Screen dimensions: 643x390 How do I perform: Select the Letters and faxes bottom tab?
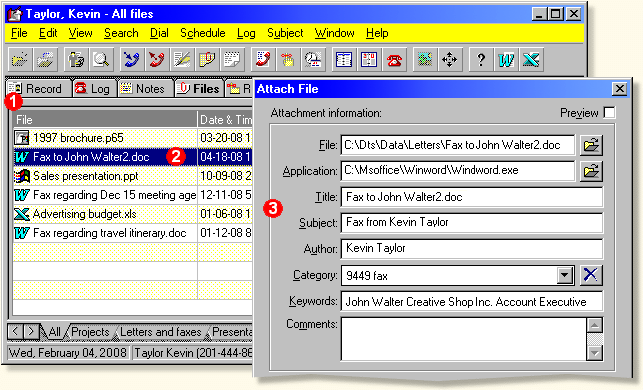[161, 332]
